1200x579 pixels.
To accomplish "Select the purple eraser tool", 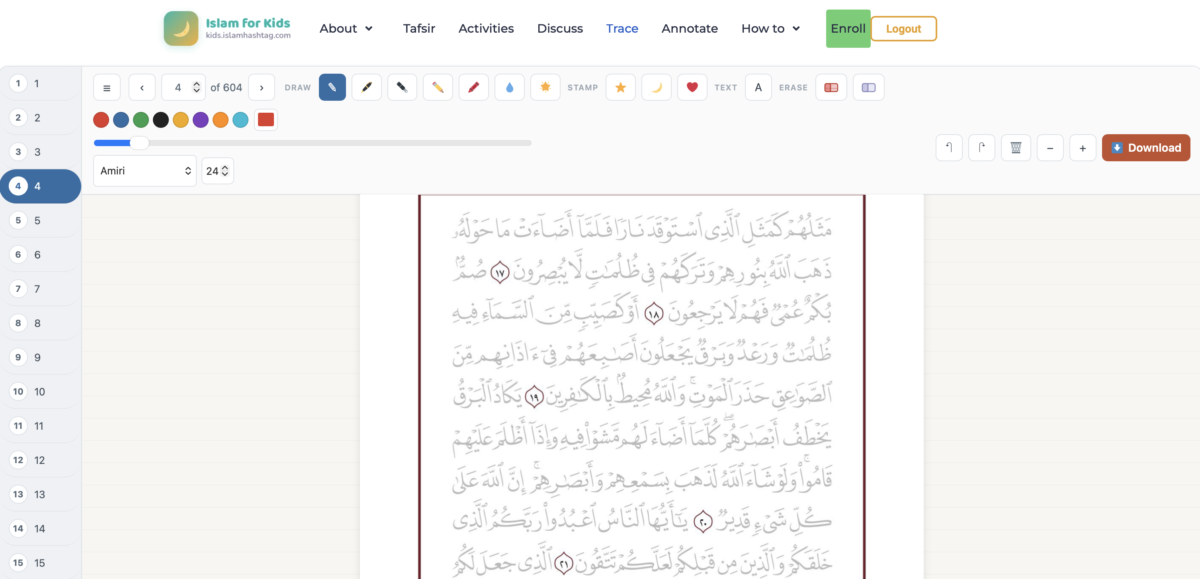I will pyautogui.click(x=868, y=87).
